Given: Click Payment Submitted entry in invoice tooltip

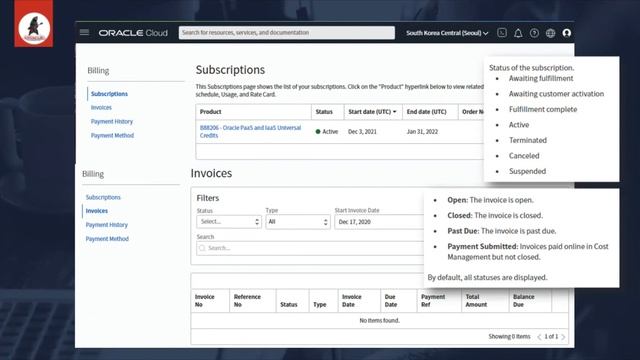Looking at the screenshot, I should pyautogui.click(x=528, y=252).
